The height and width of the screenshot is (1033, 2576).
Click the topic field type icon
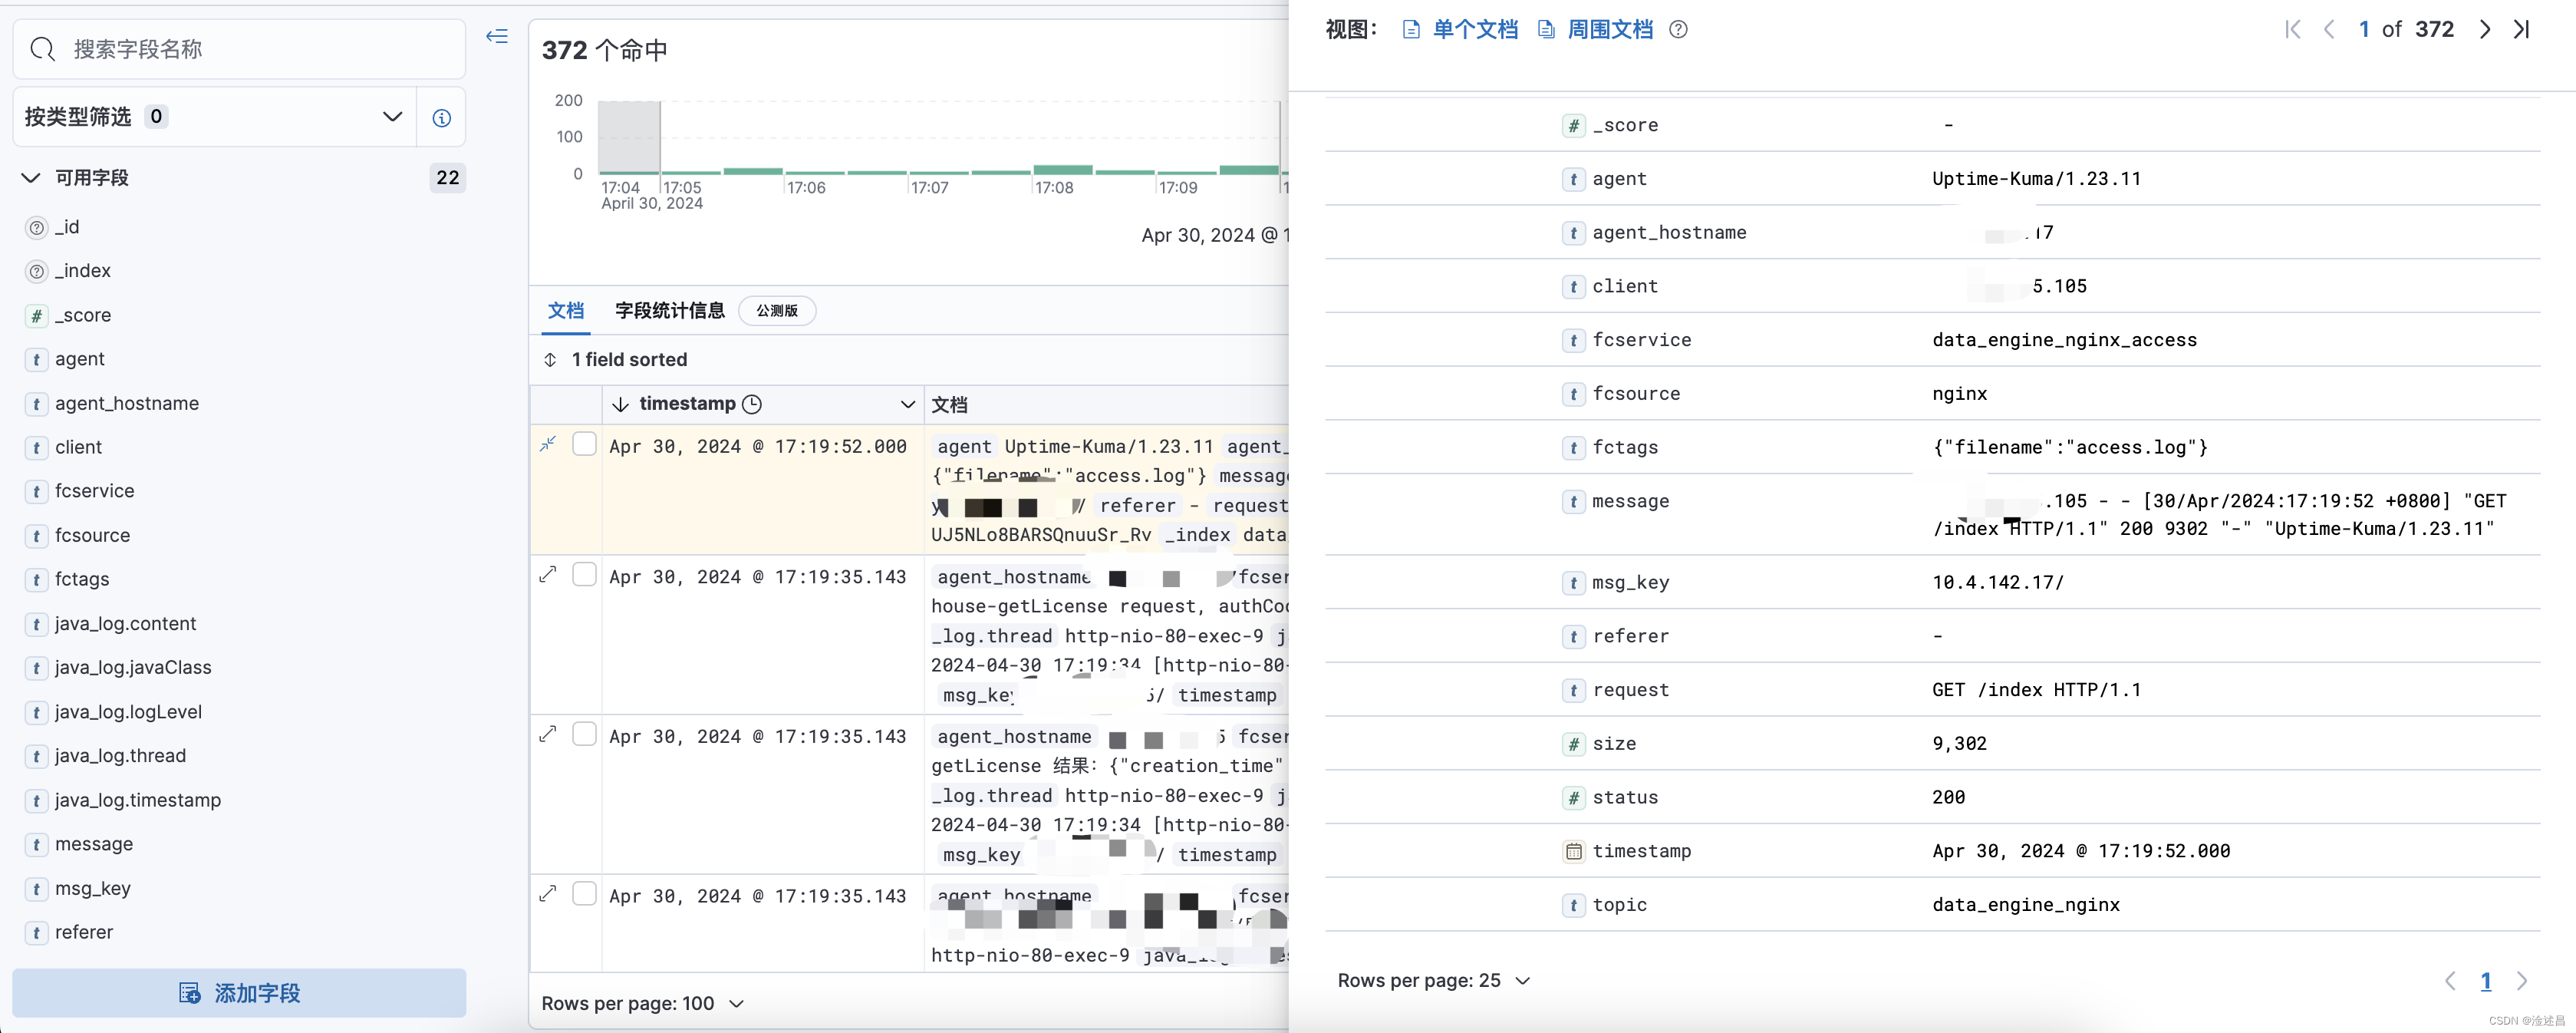[1574, 905]
